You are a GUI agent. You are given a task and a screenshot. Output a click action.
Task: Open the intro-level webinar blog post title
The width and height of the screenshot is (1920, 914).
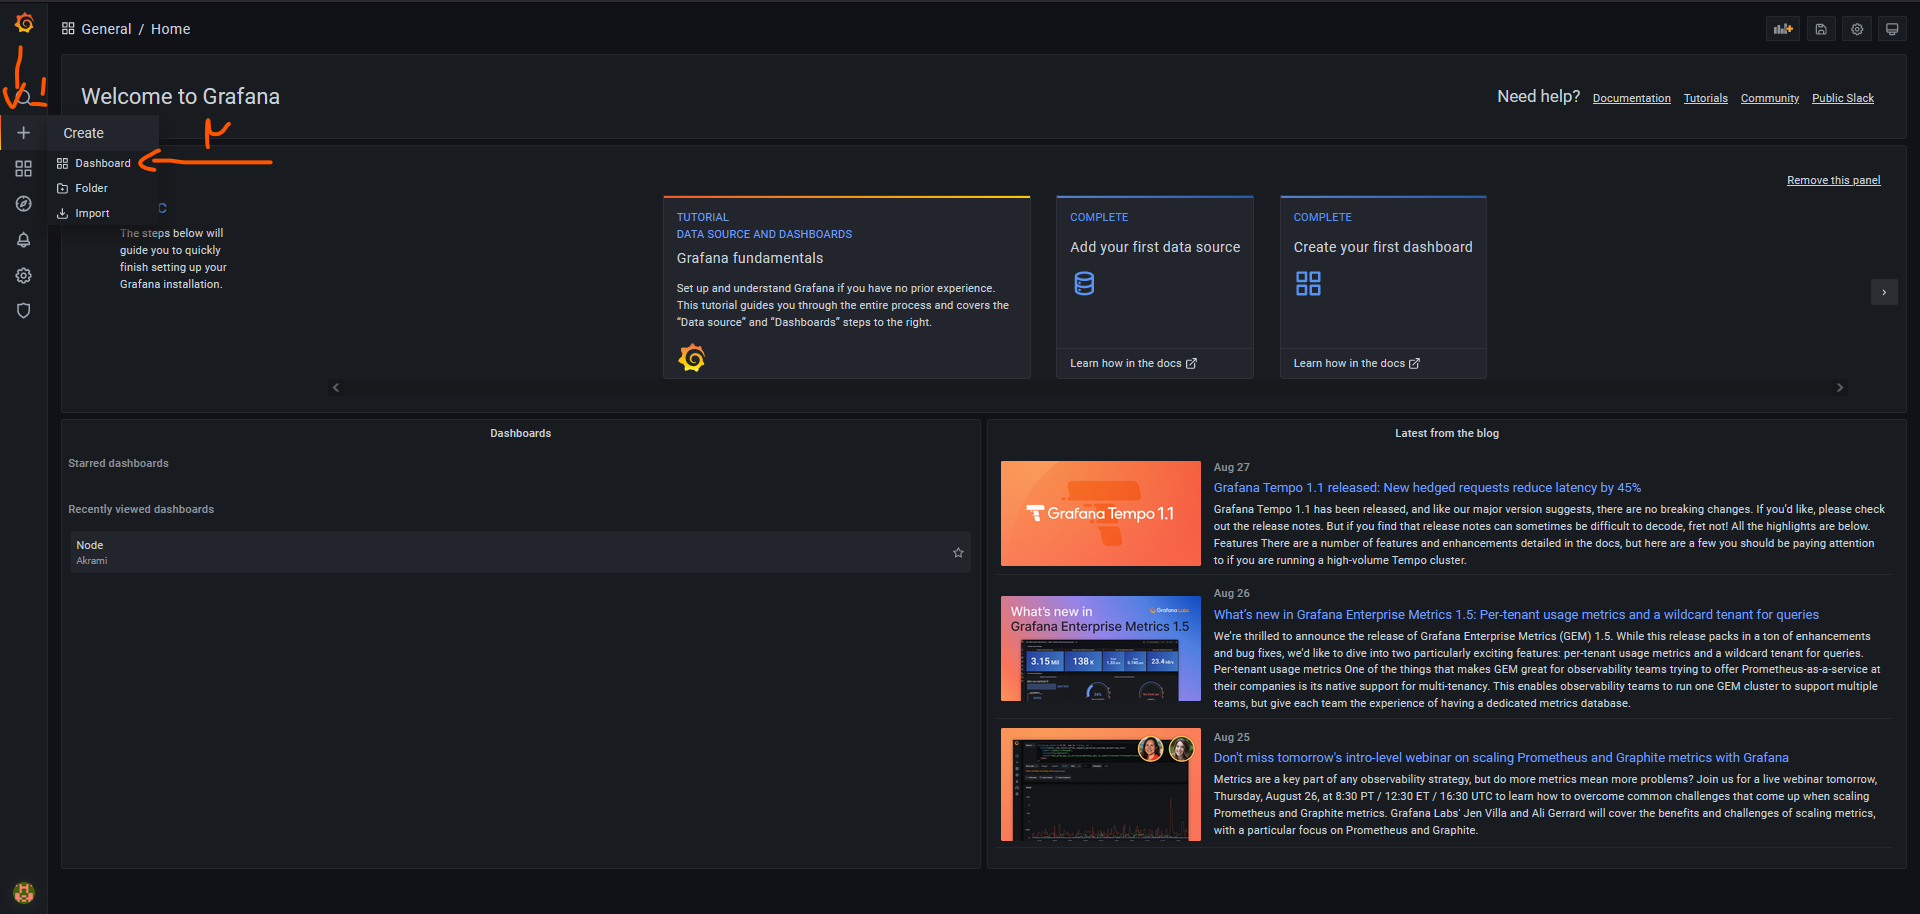[x=1501, y=758]
